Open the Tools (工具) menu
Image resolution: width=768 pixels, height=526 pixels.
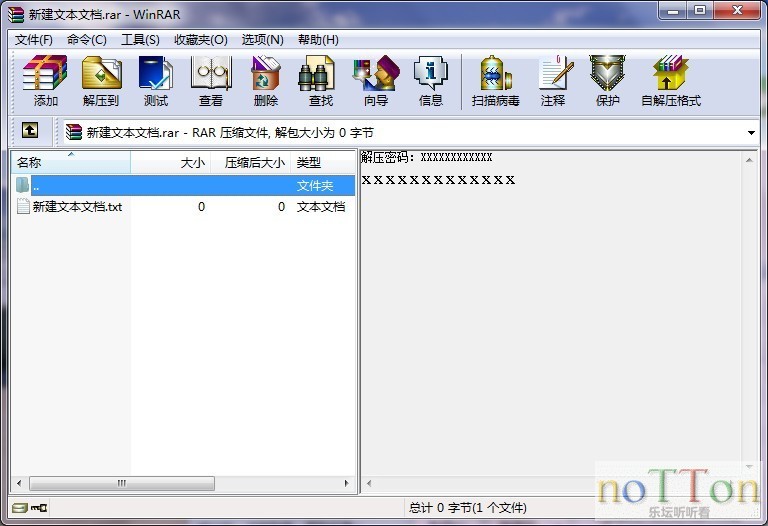(140, 40)
